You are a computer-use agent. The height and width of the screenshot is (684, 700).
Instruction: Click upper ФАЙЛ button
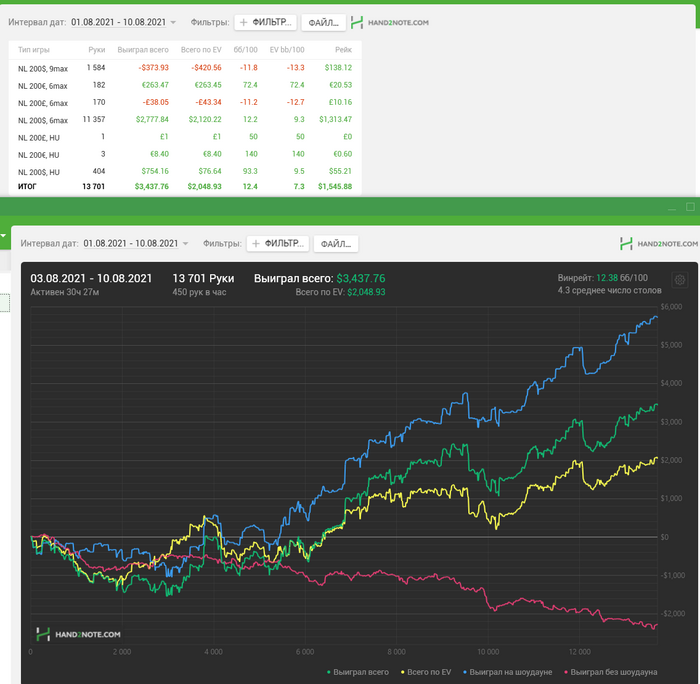pos(324,22)
